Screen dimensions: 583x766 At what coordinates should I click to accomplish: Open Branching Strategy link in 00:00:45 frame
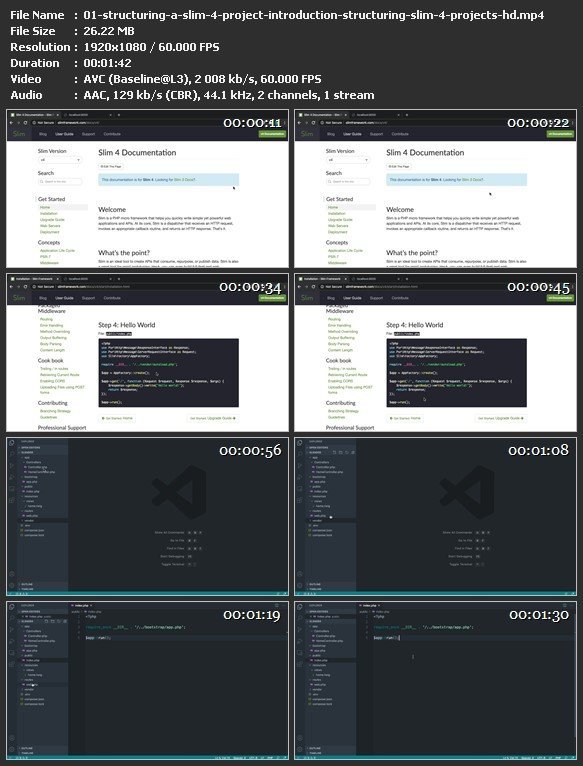click(x=344, y=411)
